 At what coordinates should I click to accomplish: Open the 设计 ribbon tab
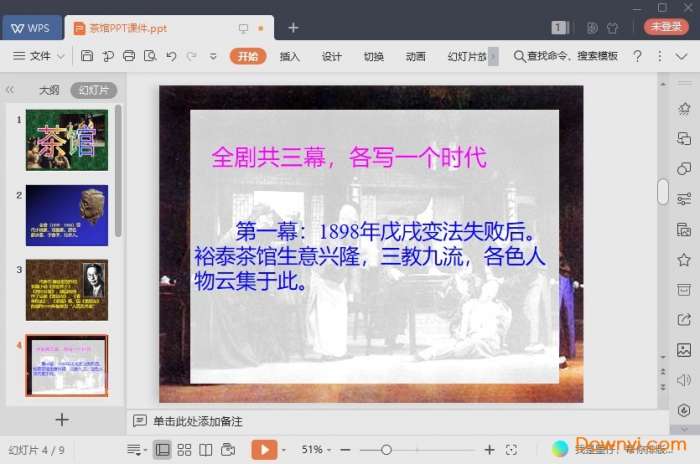pos(331,56)
